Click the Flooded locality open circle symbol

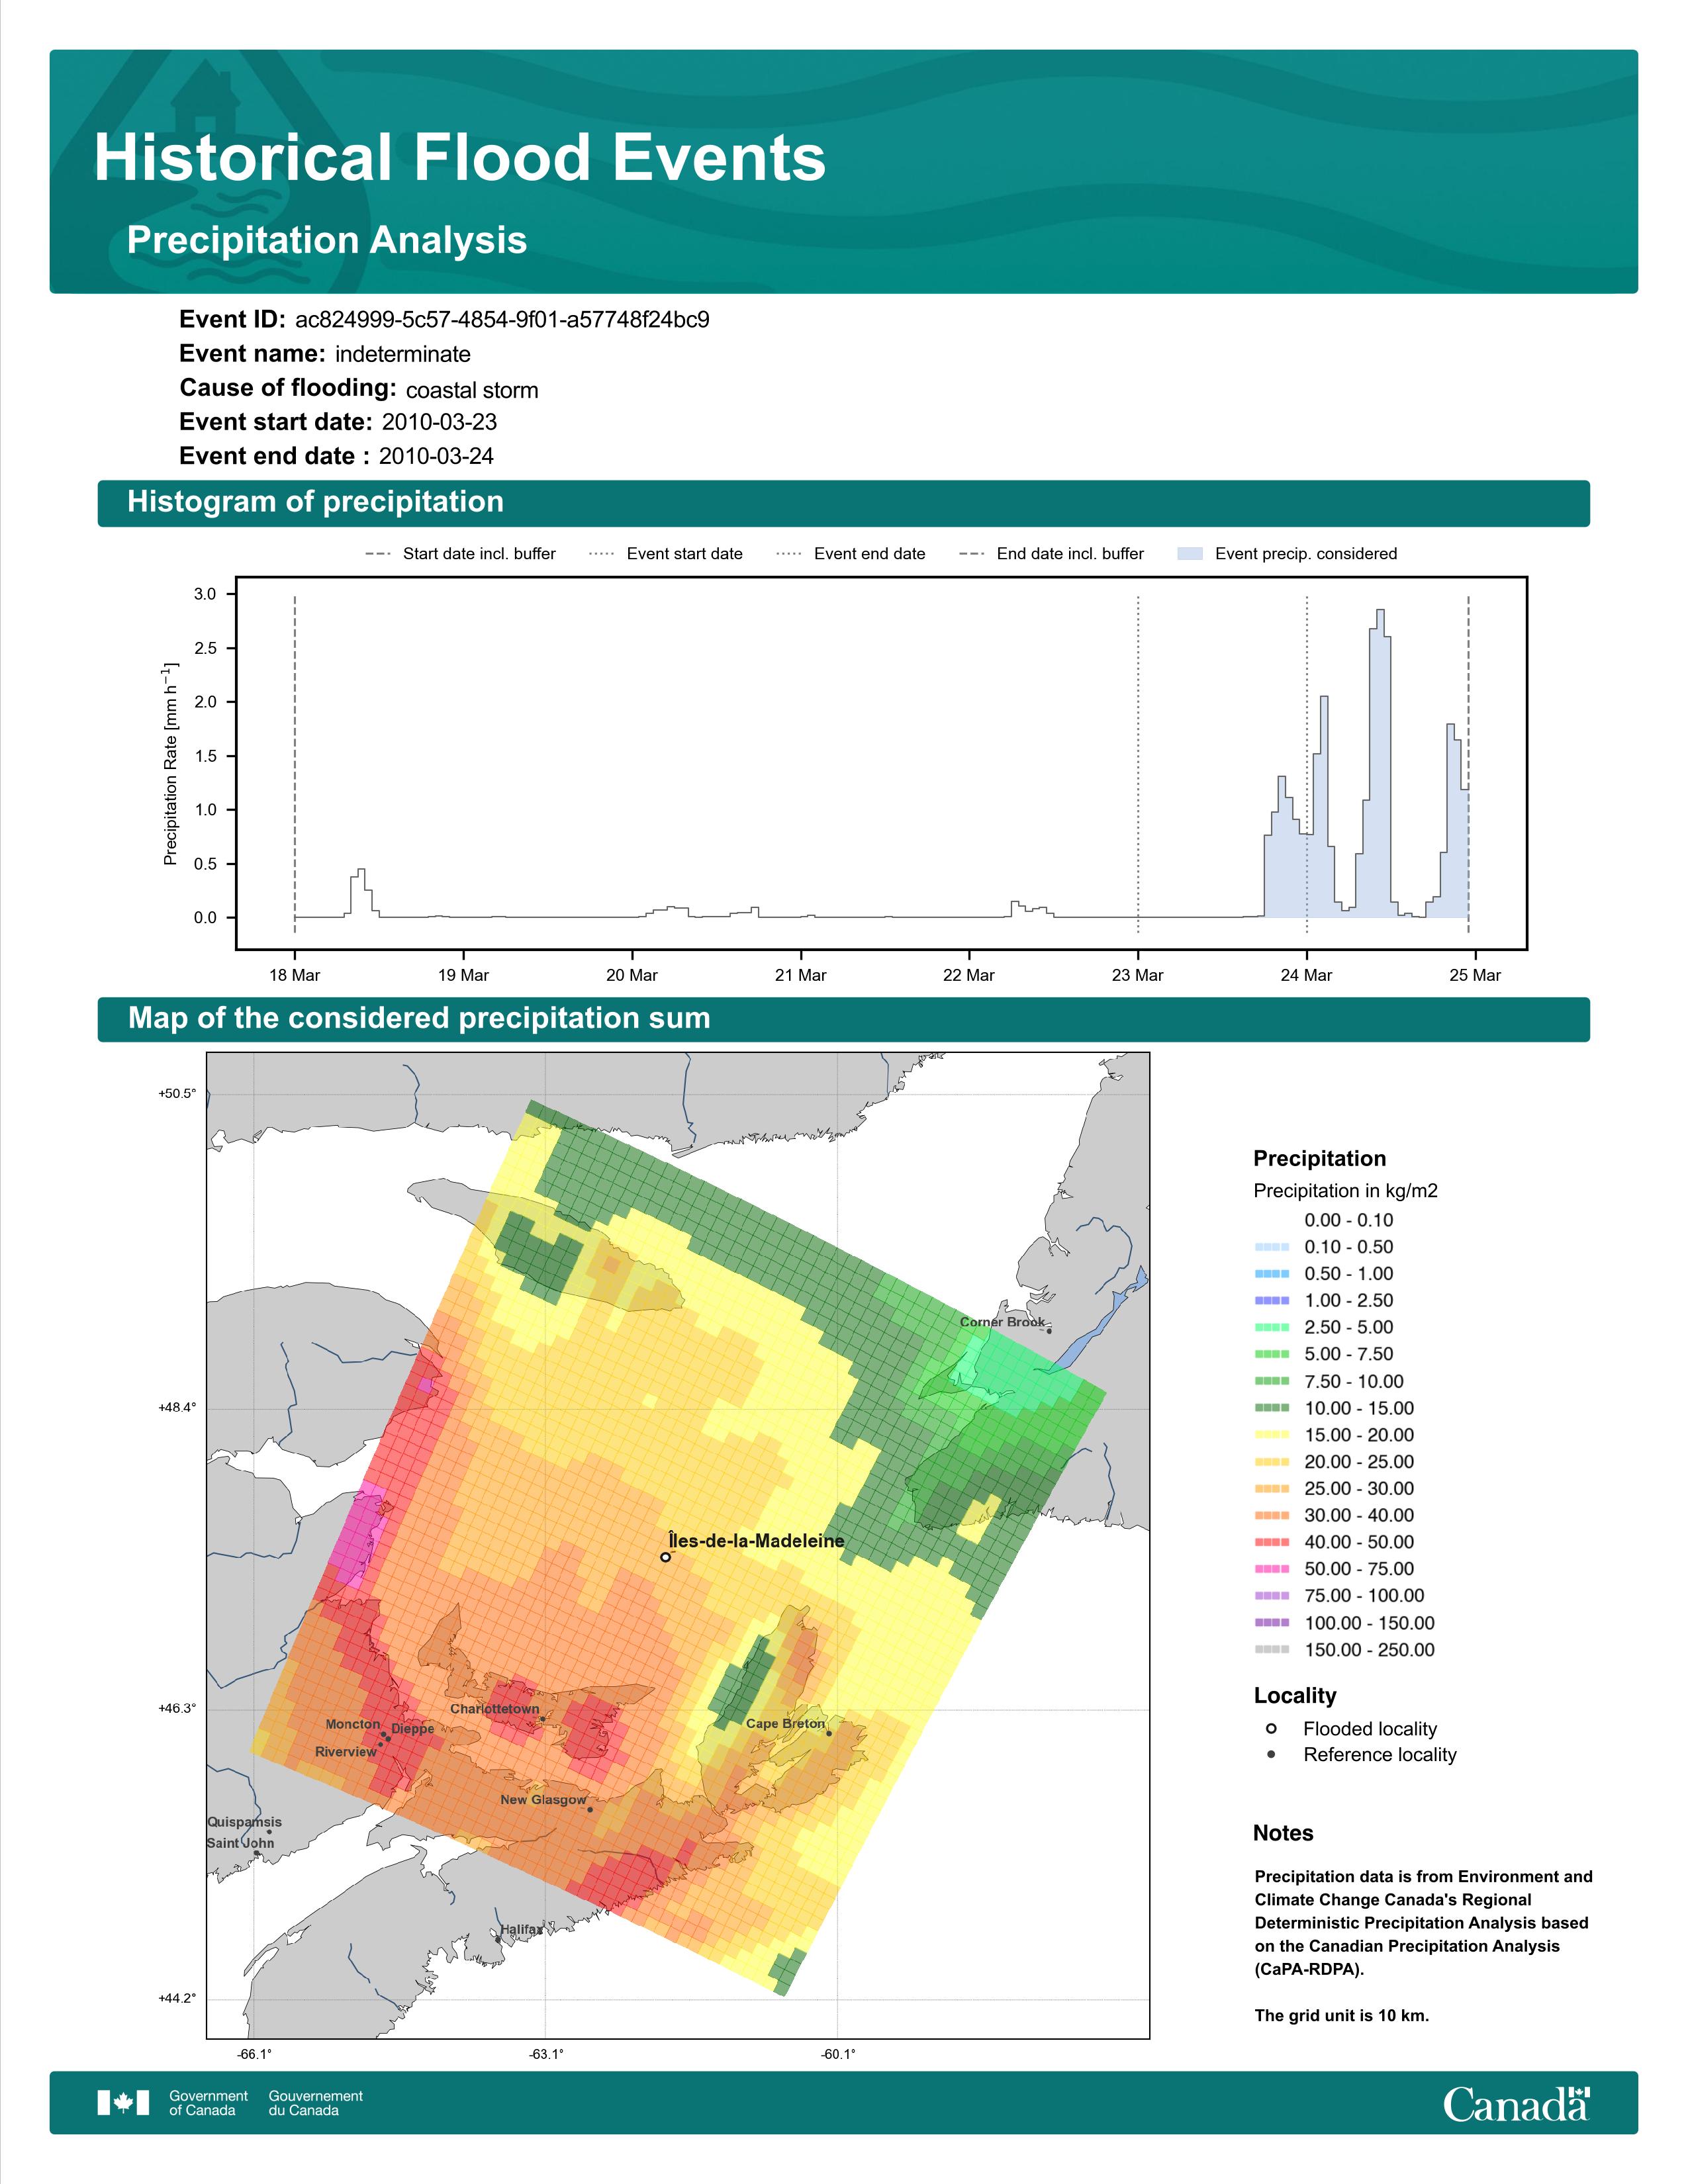coord(1271,1728)
